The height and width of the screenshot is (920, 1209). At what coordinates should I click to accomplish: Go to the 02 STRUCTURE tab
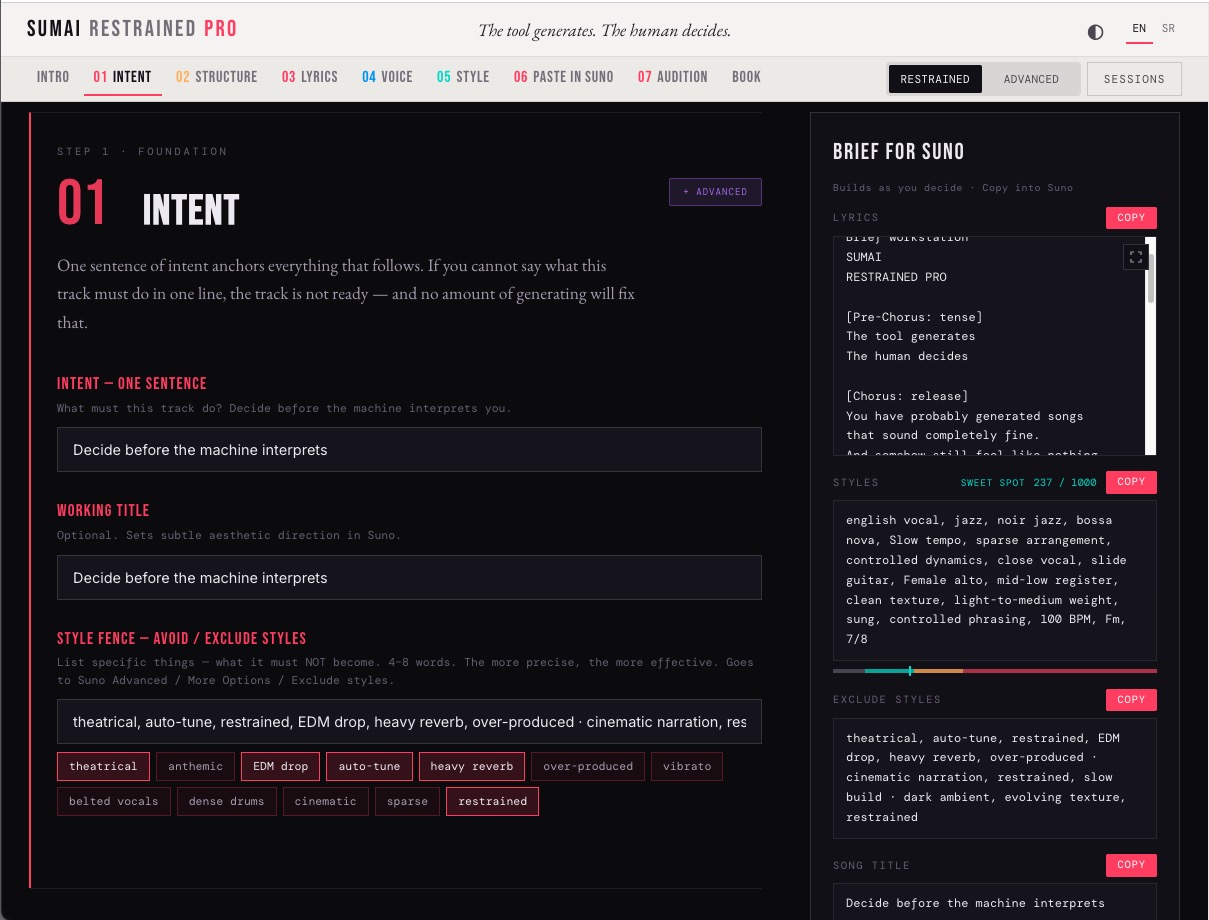pos(217,77)
